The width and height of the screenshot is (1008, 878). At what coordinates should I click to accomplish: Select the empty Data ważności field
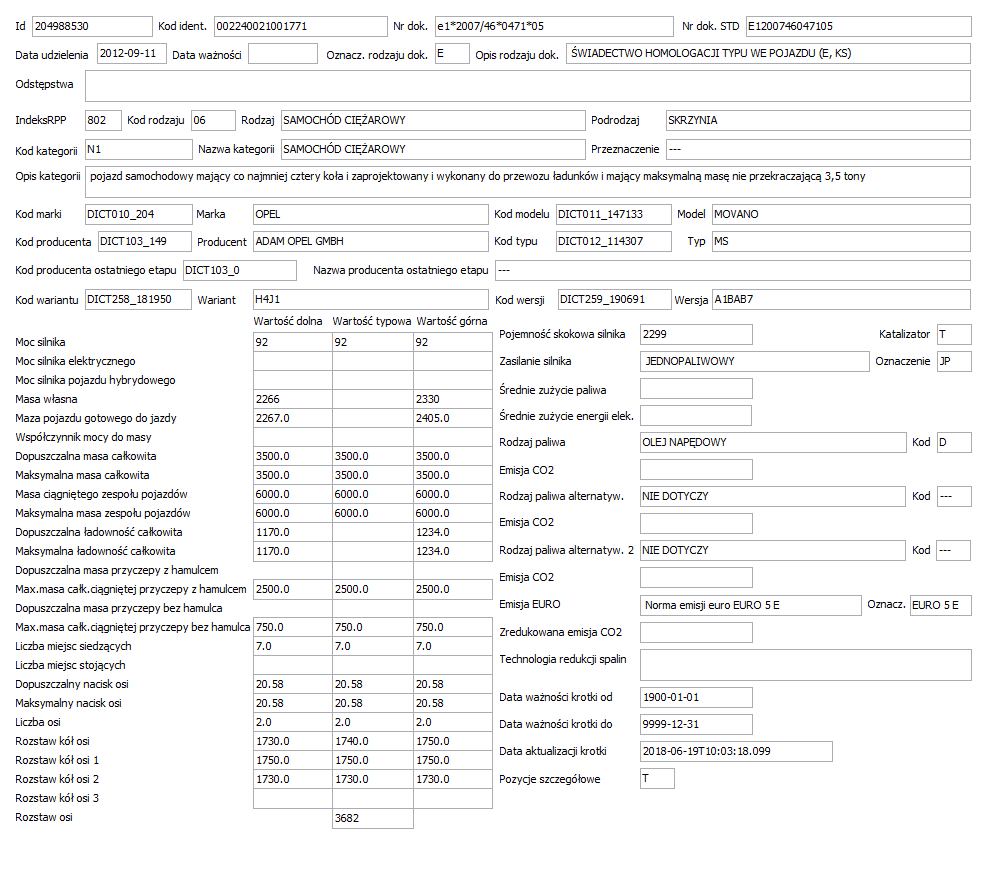(283, 53)
